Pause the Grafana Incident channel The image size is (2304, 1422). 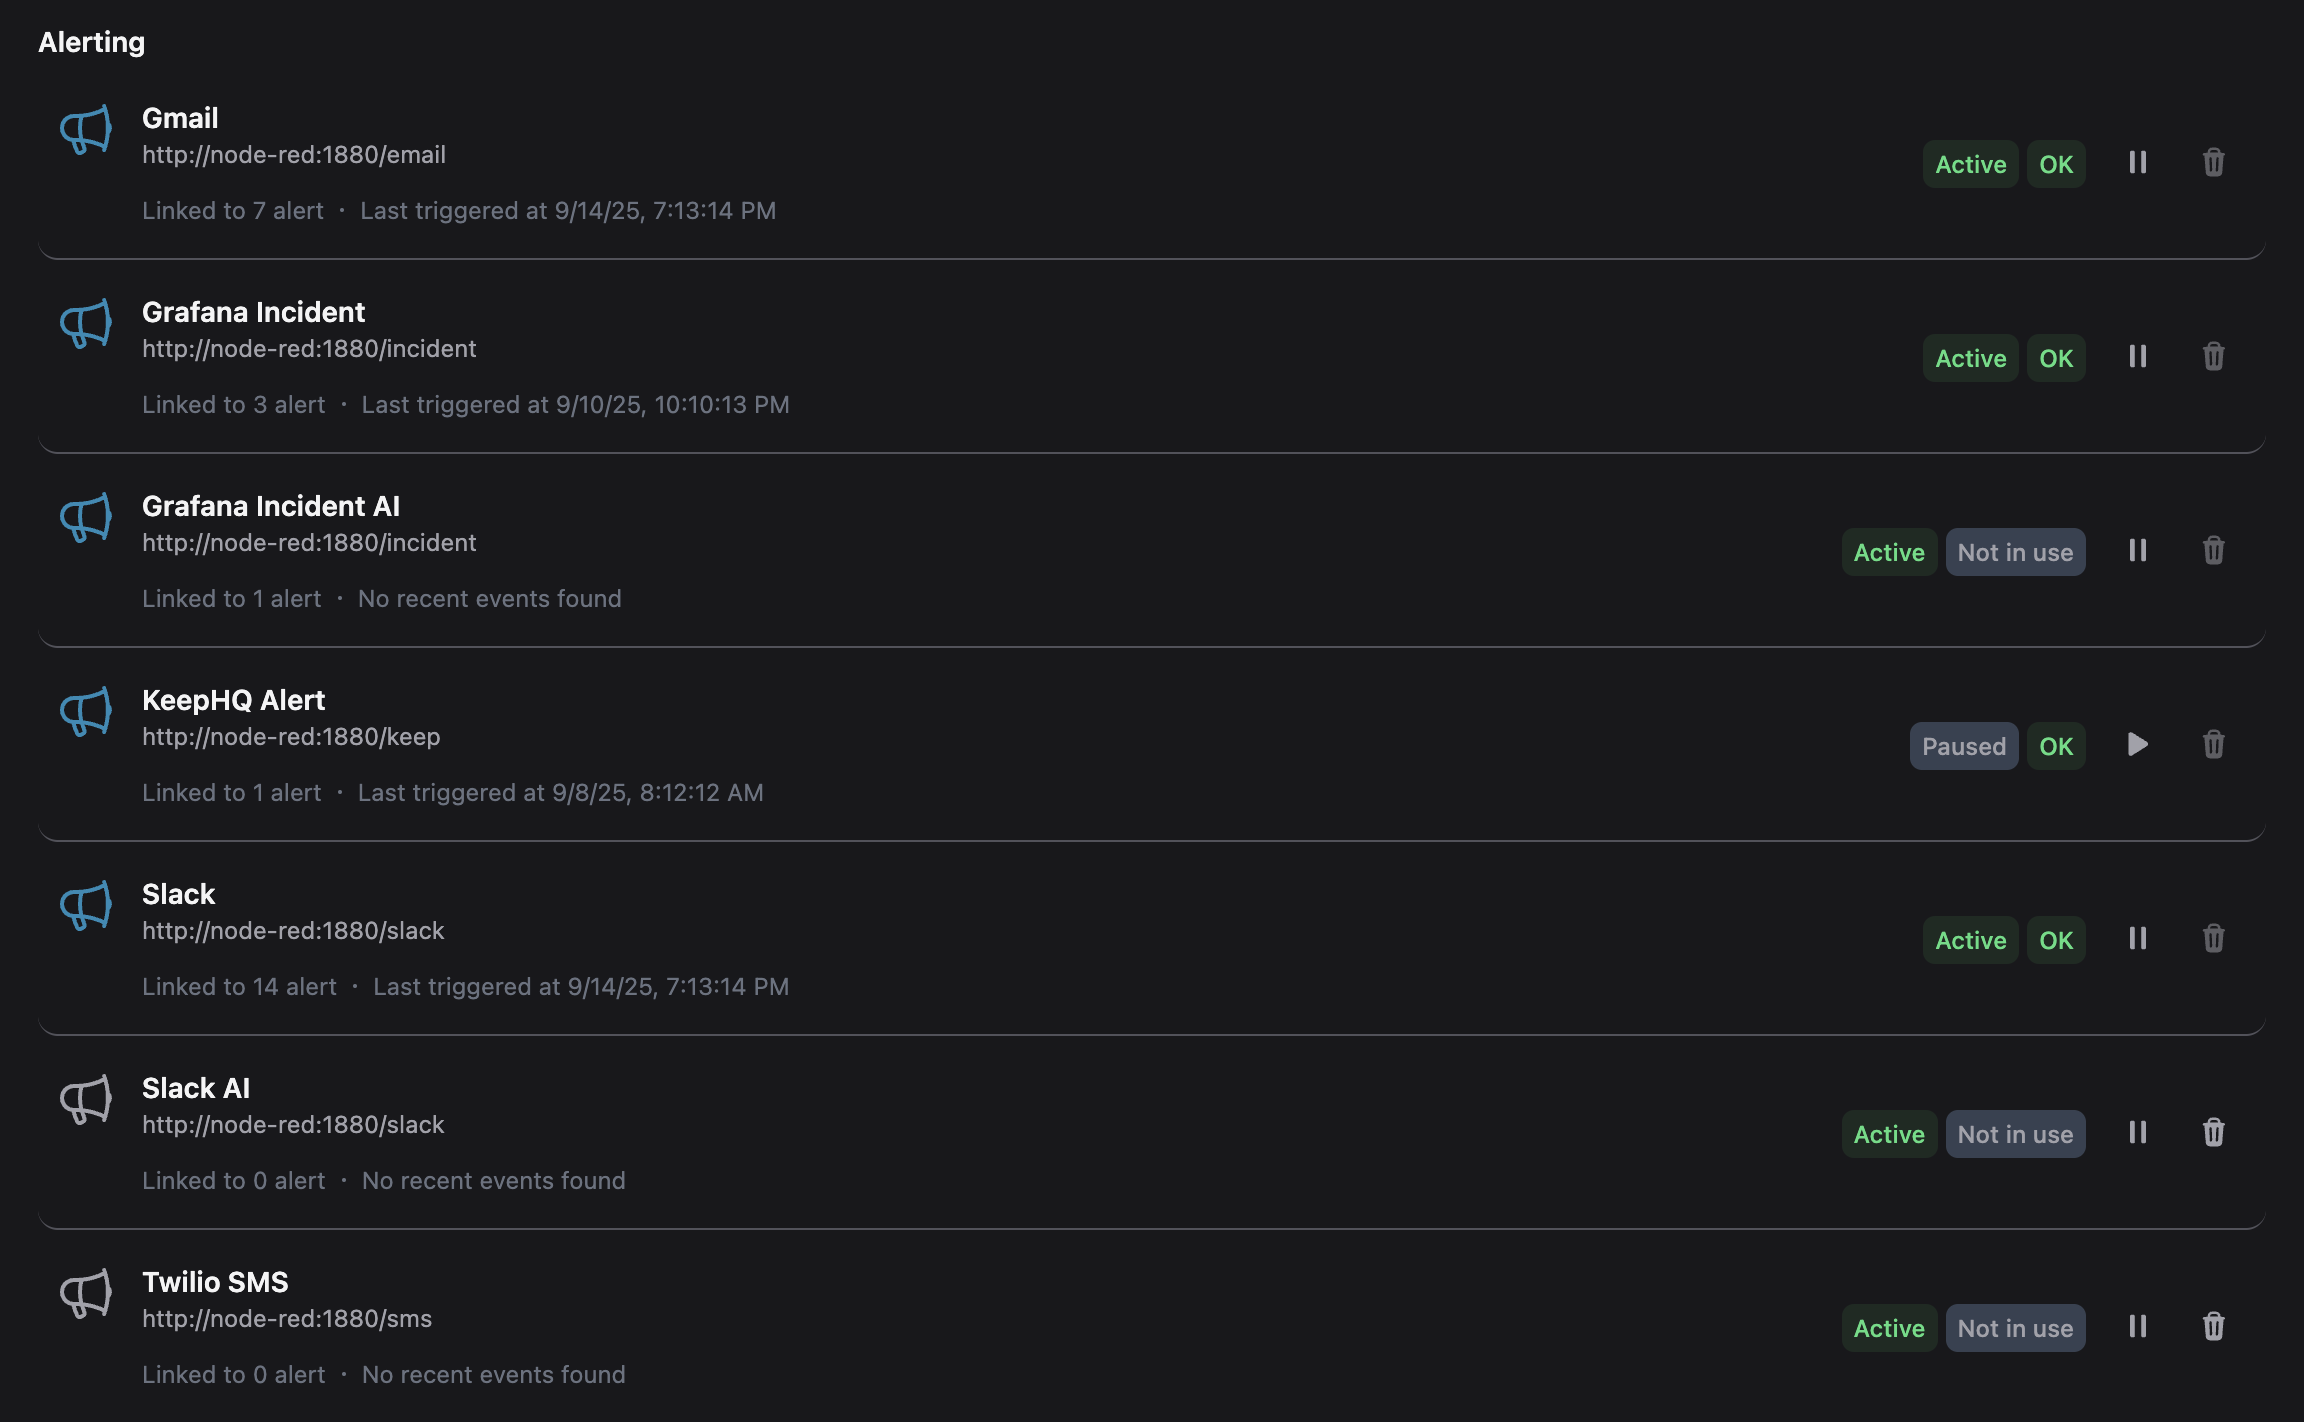click(2137, 357)
